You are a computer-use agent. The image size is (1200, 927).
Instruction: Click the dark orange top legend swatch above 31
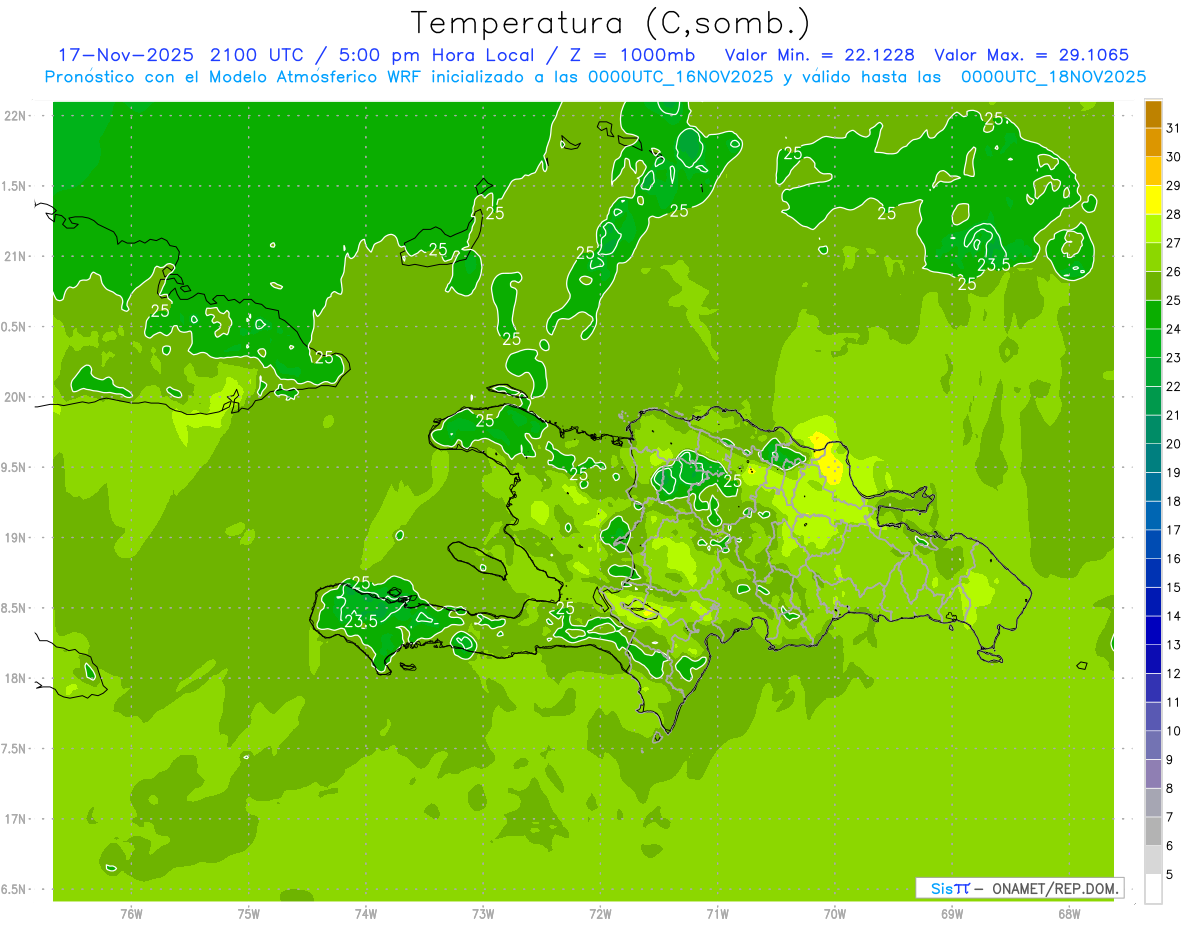tap(1153, 114)
